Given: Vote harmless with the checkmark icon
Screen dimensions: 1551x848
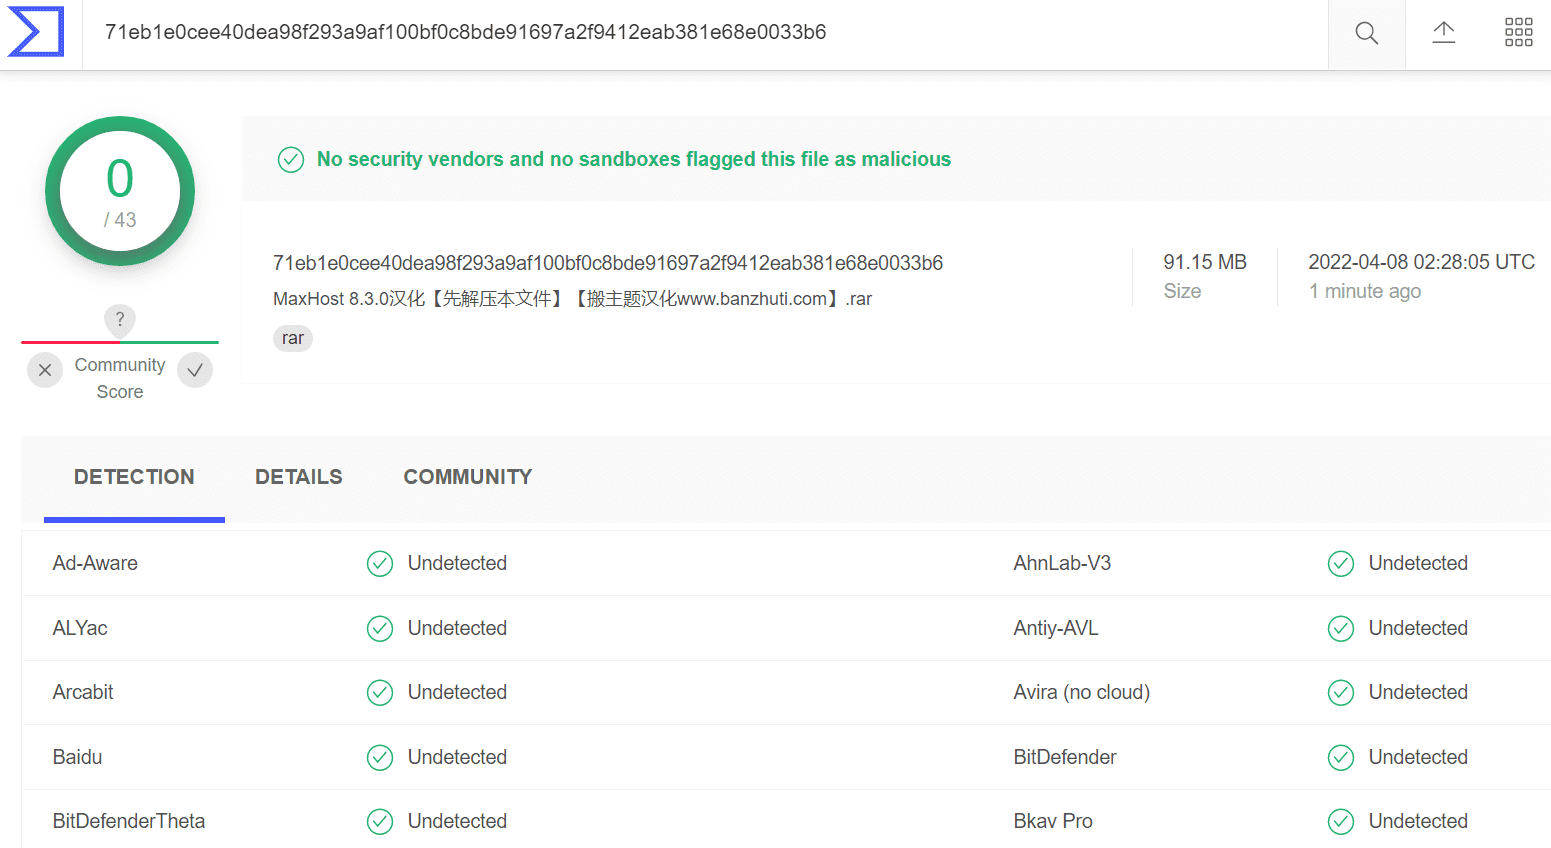Looking at the screenshot, I should 195,370.
